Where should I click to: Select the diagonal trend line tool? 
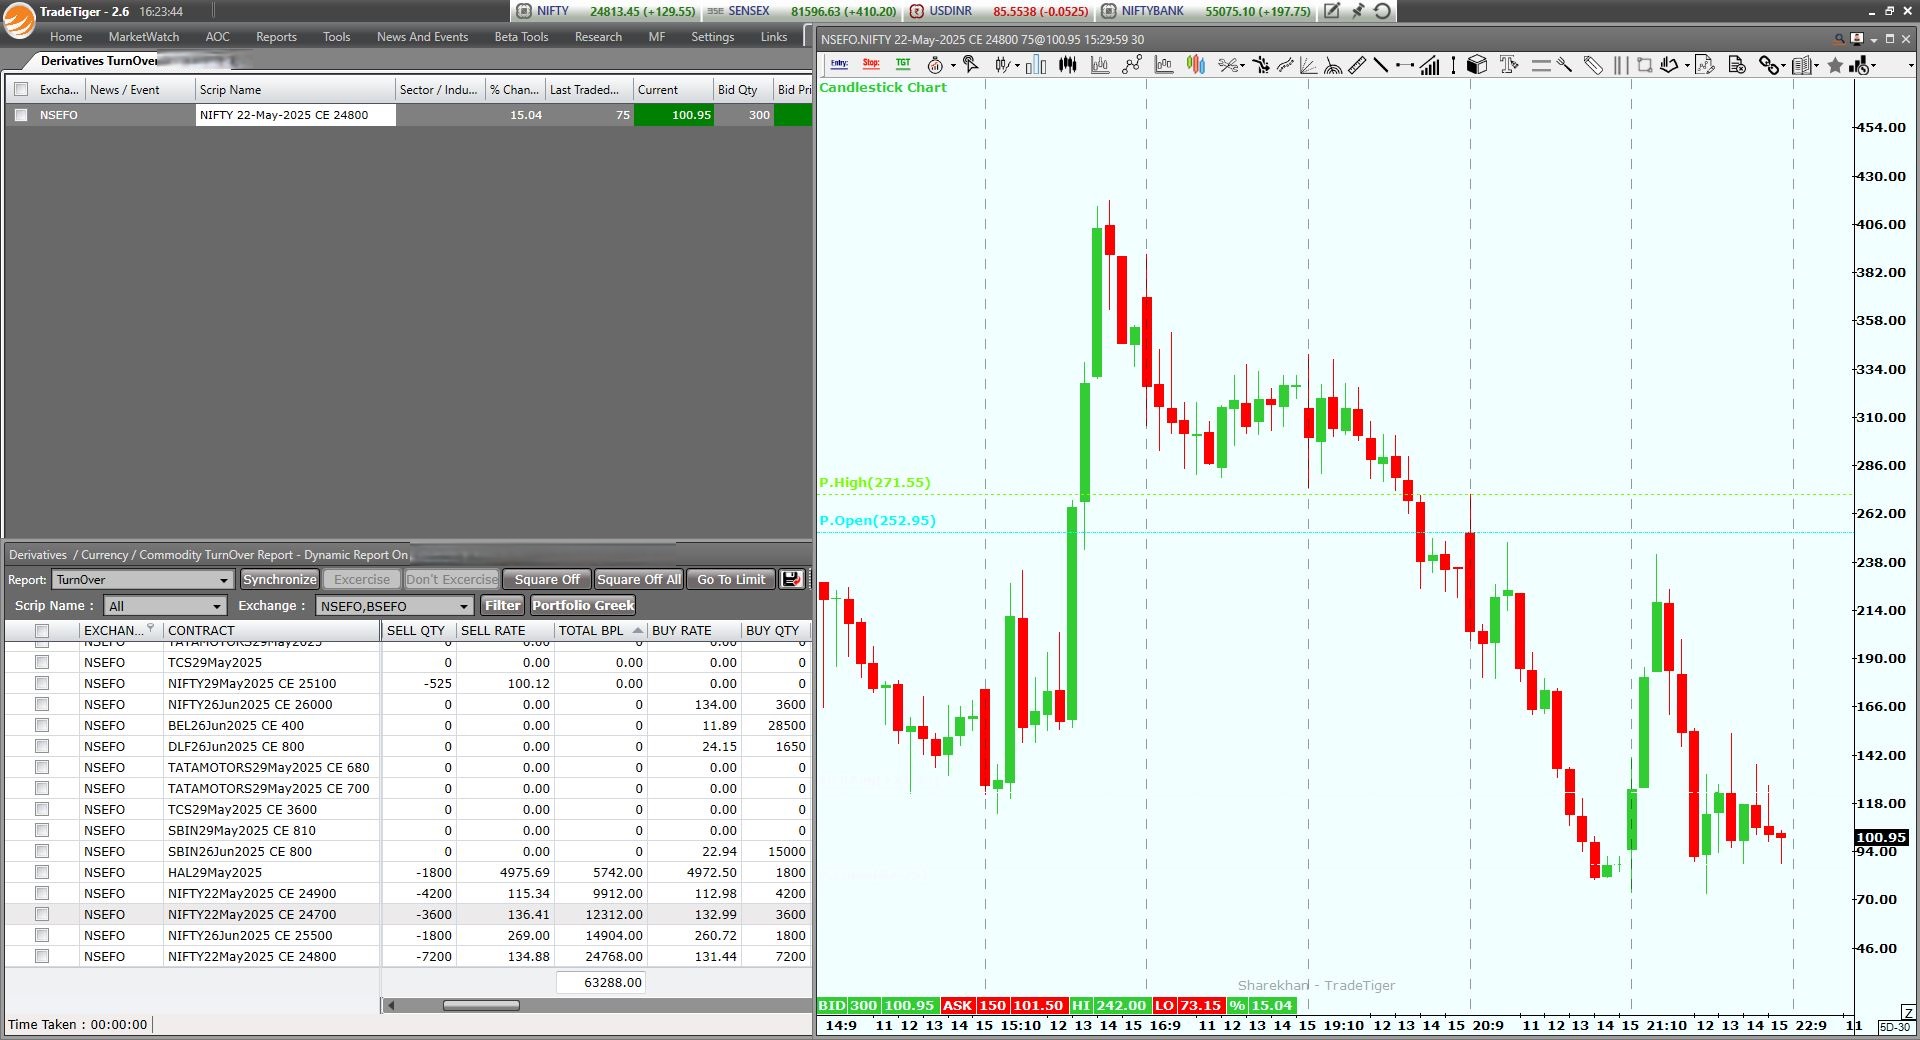point(1381,65)
